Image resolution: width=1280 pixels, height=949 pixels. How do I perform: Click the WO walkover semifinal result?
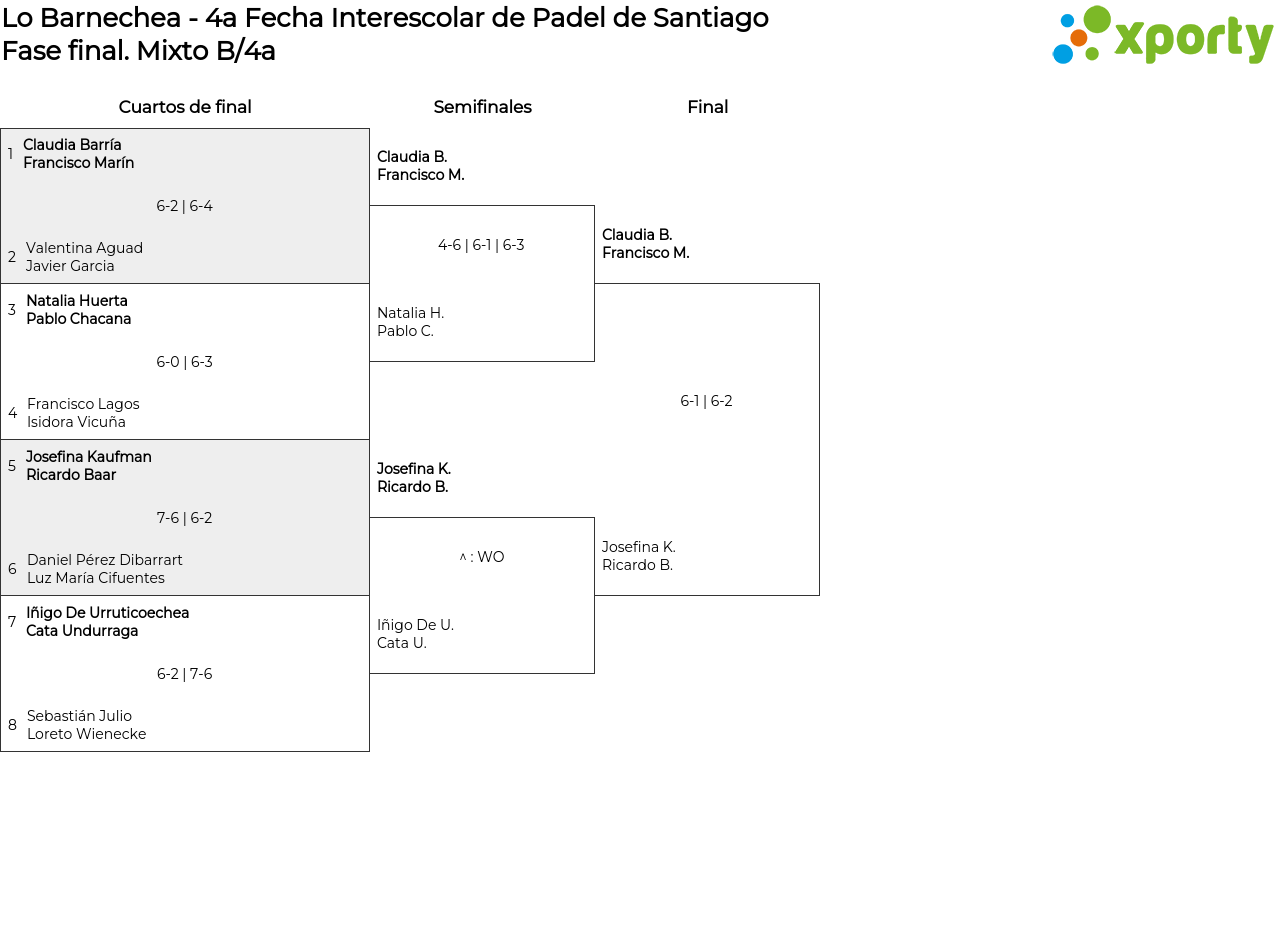482,557
